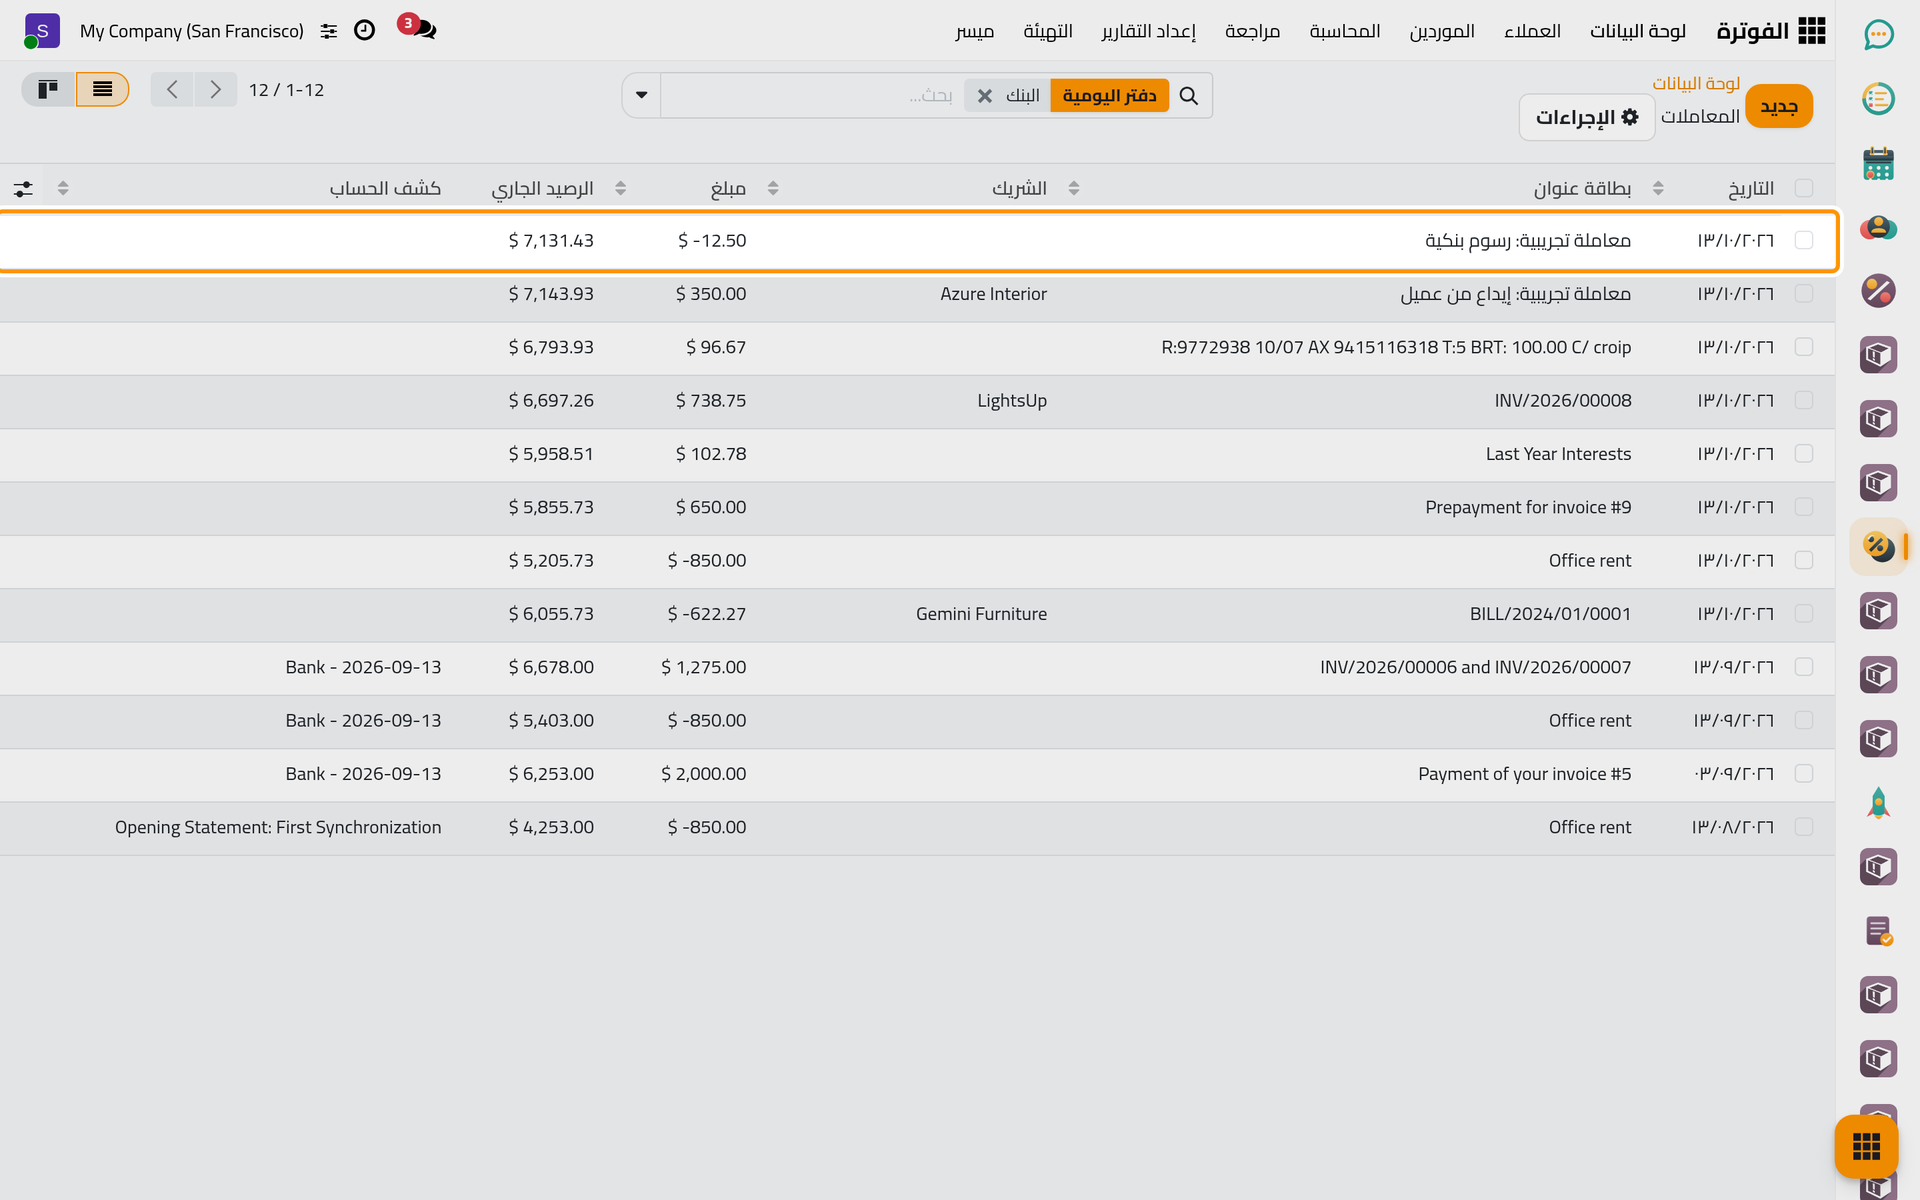The height and width of the screenshot is (1200, 1920).
Task: Open the To-do list icon in sidebar
Action: [1878, 99]
